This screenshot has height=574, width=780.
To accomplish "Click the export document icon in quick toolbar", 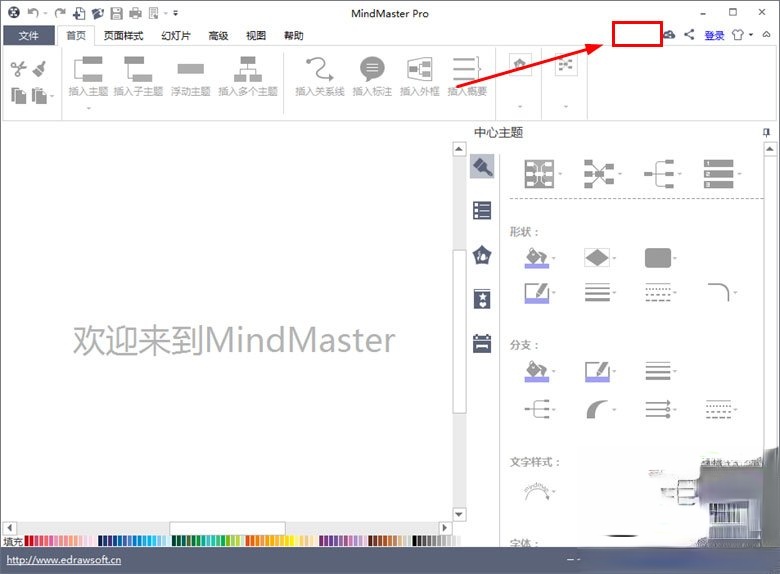I will [154, 13].
